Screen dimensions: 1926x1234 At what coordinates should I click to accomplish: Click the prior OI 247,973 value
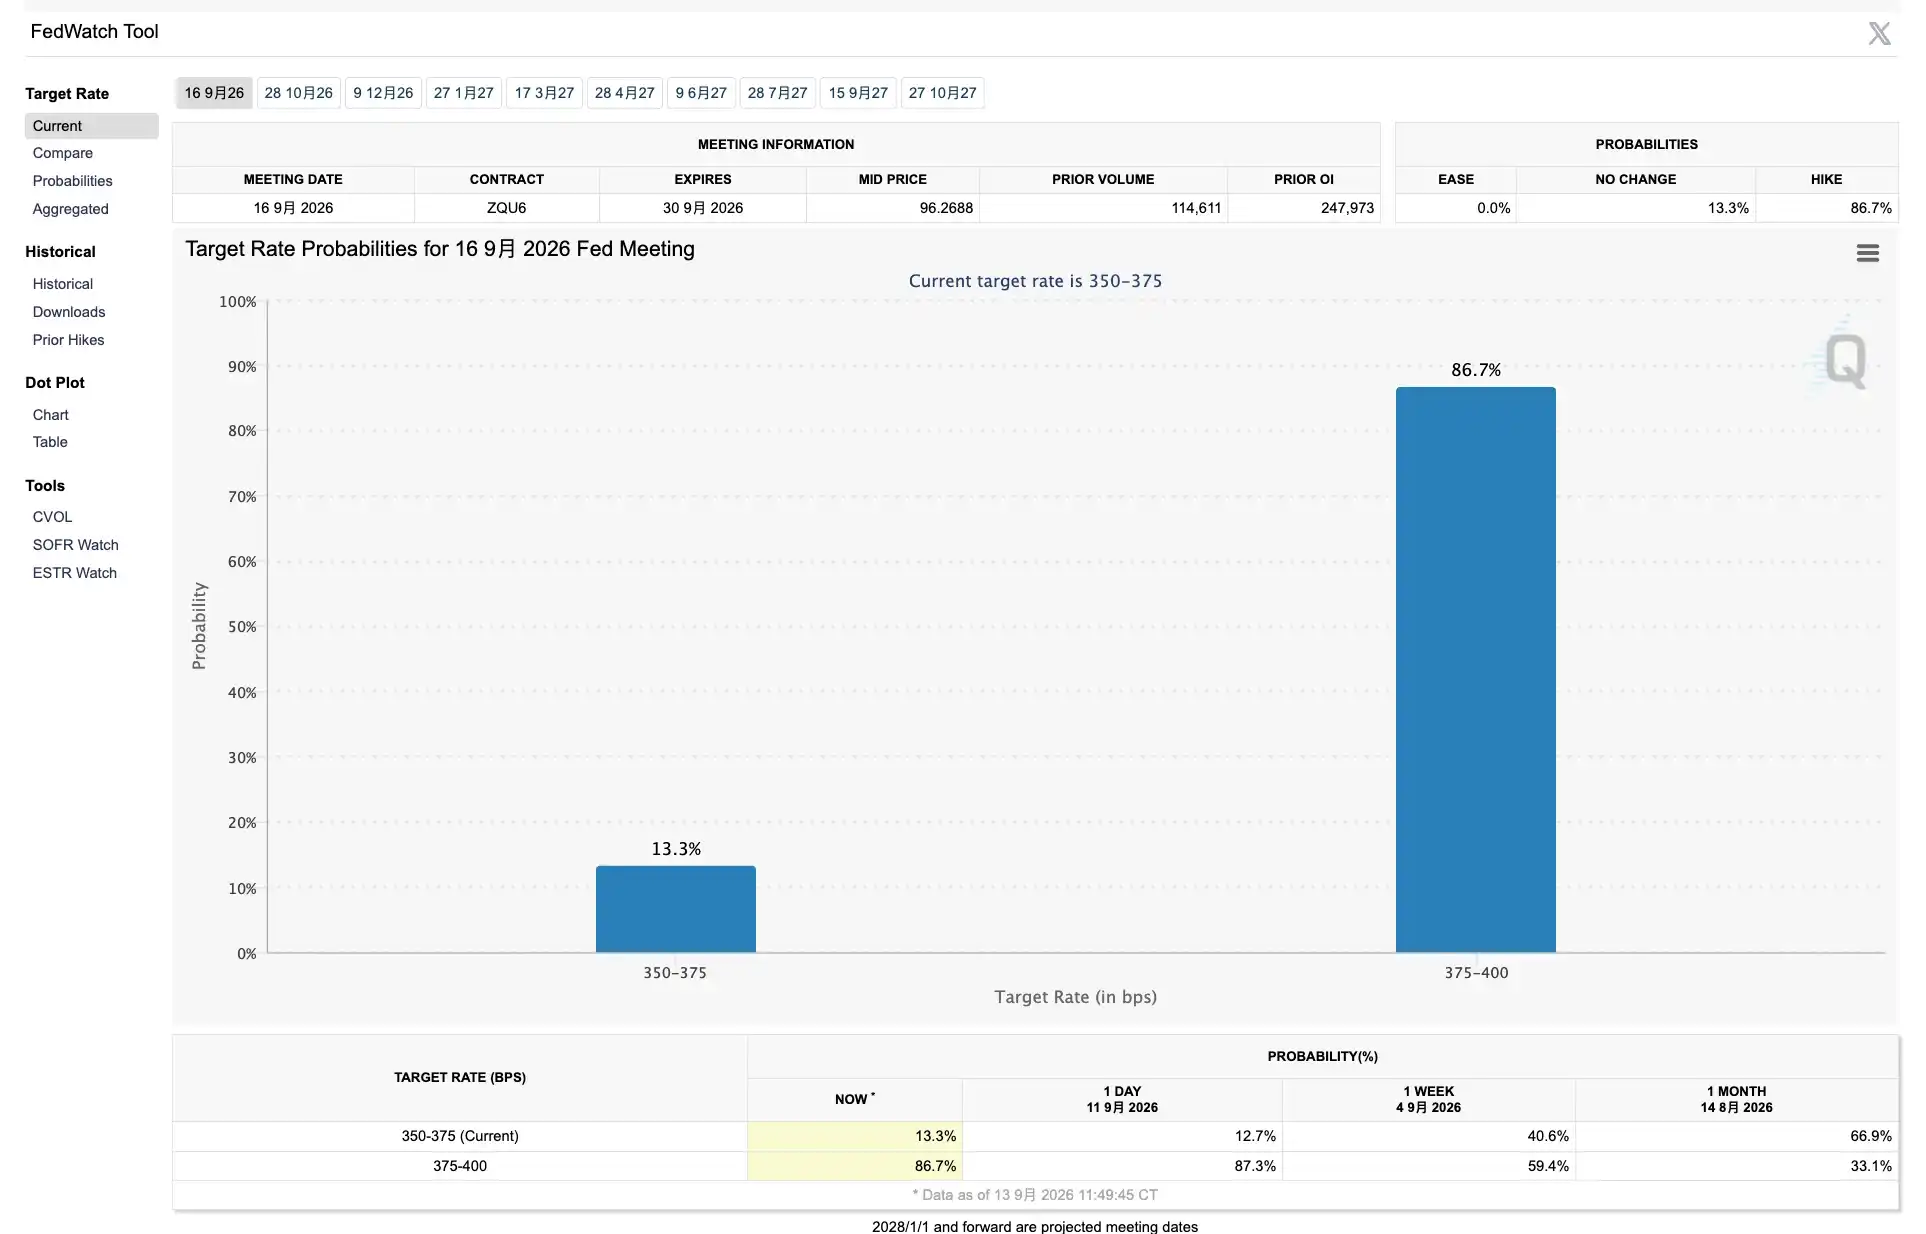(1347, 208)
